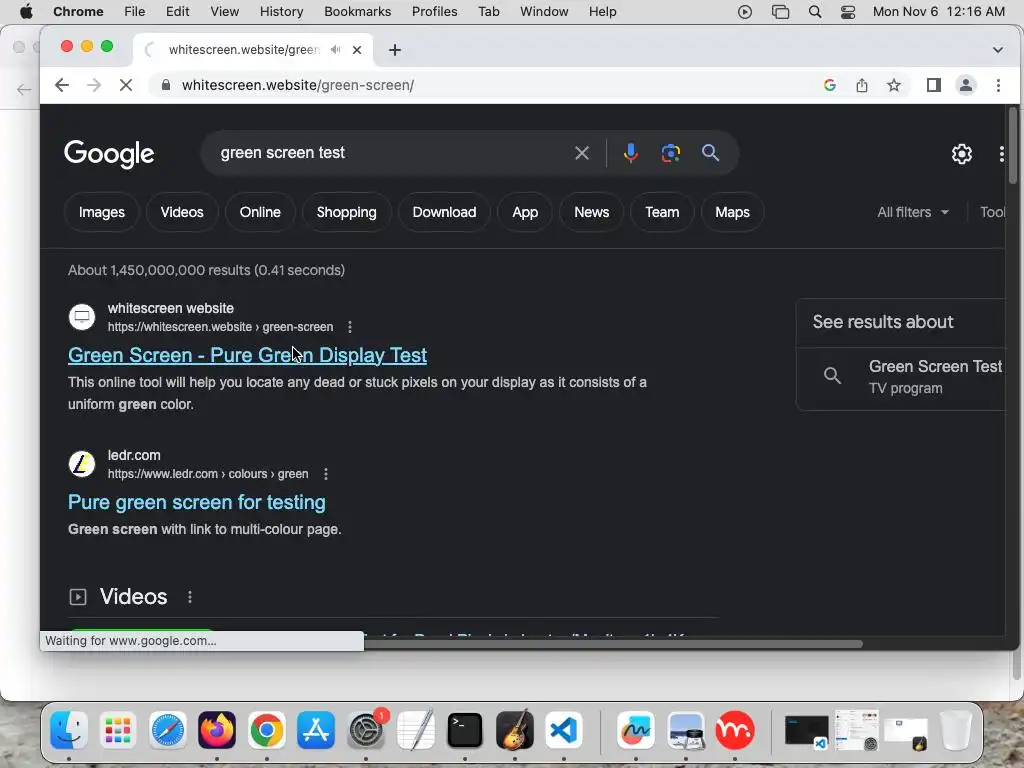Launch Firefox from the dock
Screen dimensions: 1024x768
pos(217,730)
